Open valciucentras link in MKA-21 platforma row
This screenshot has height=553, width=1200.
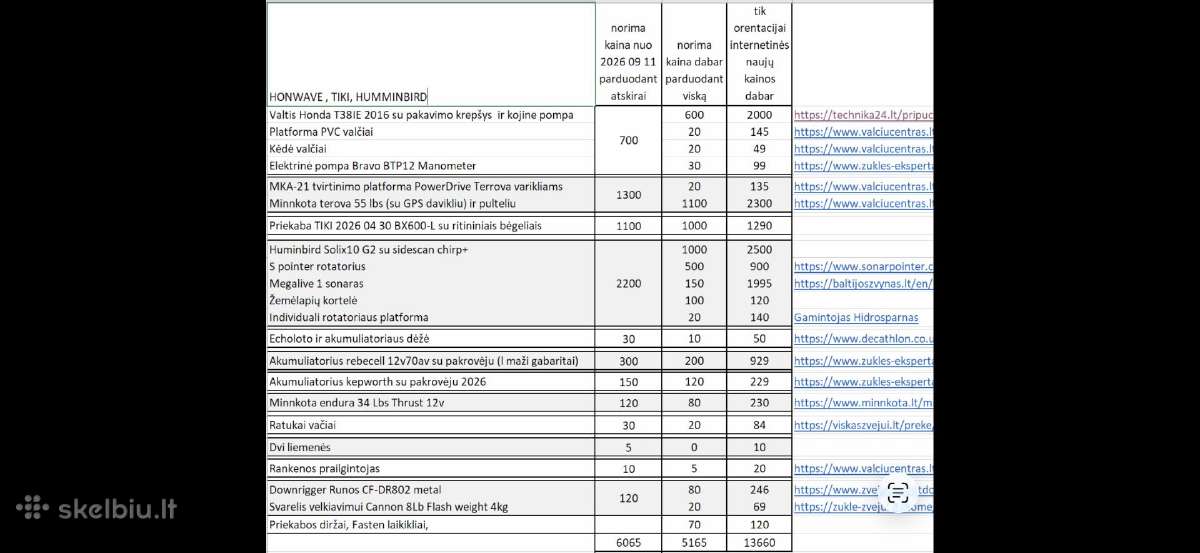(864, 186)
